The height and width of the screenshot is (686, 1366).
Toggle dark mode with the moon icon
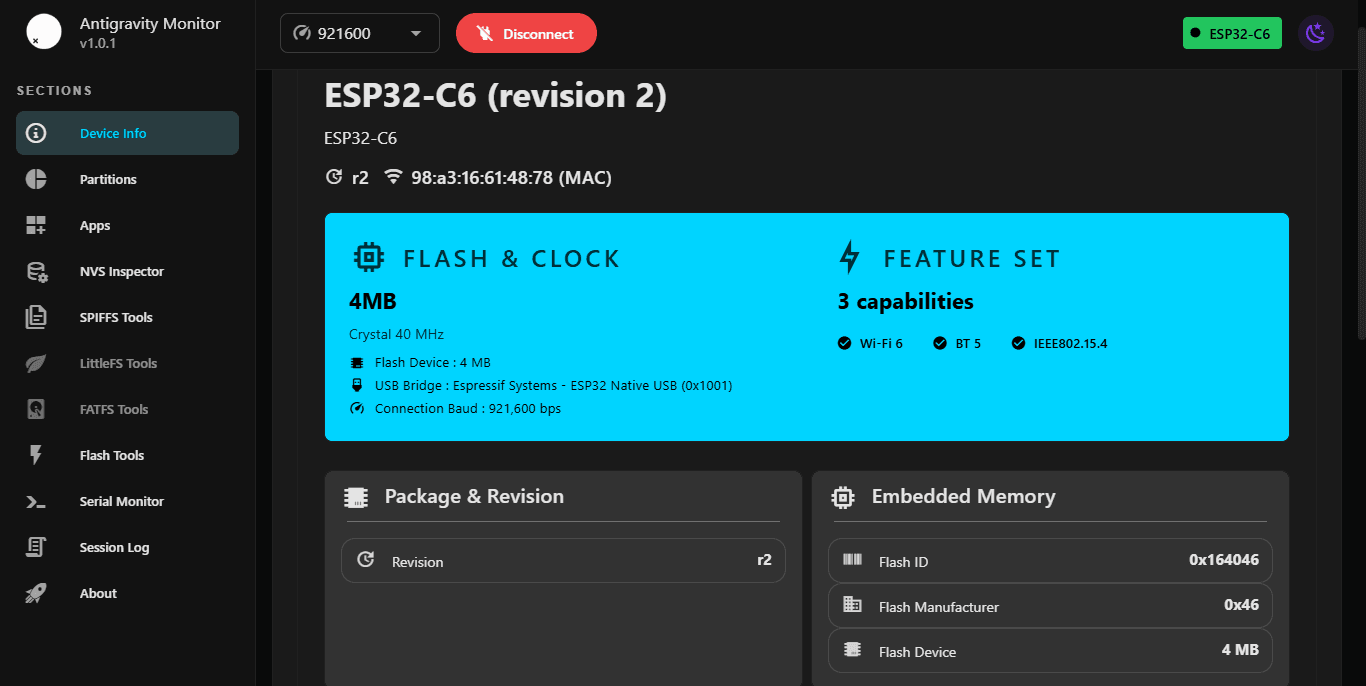(x=1315, y=32)
